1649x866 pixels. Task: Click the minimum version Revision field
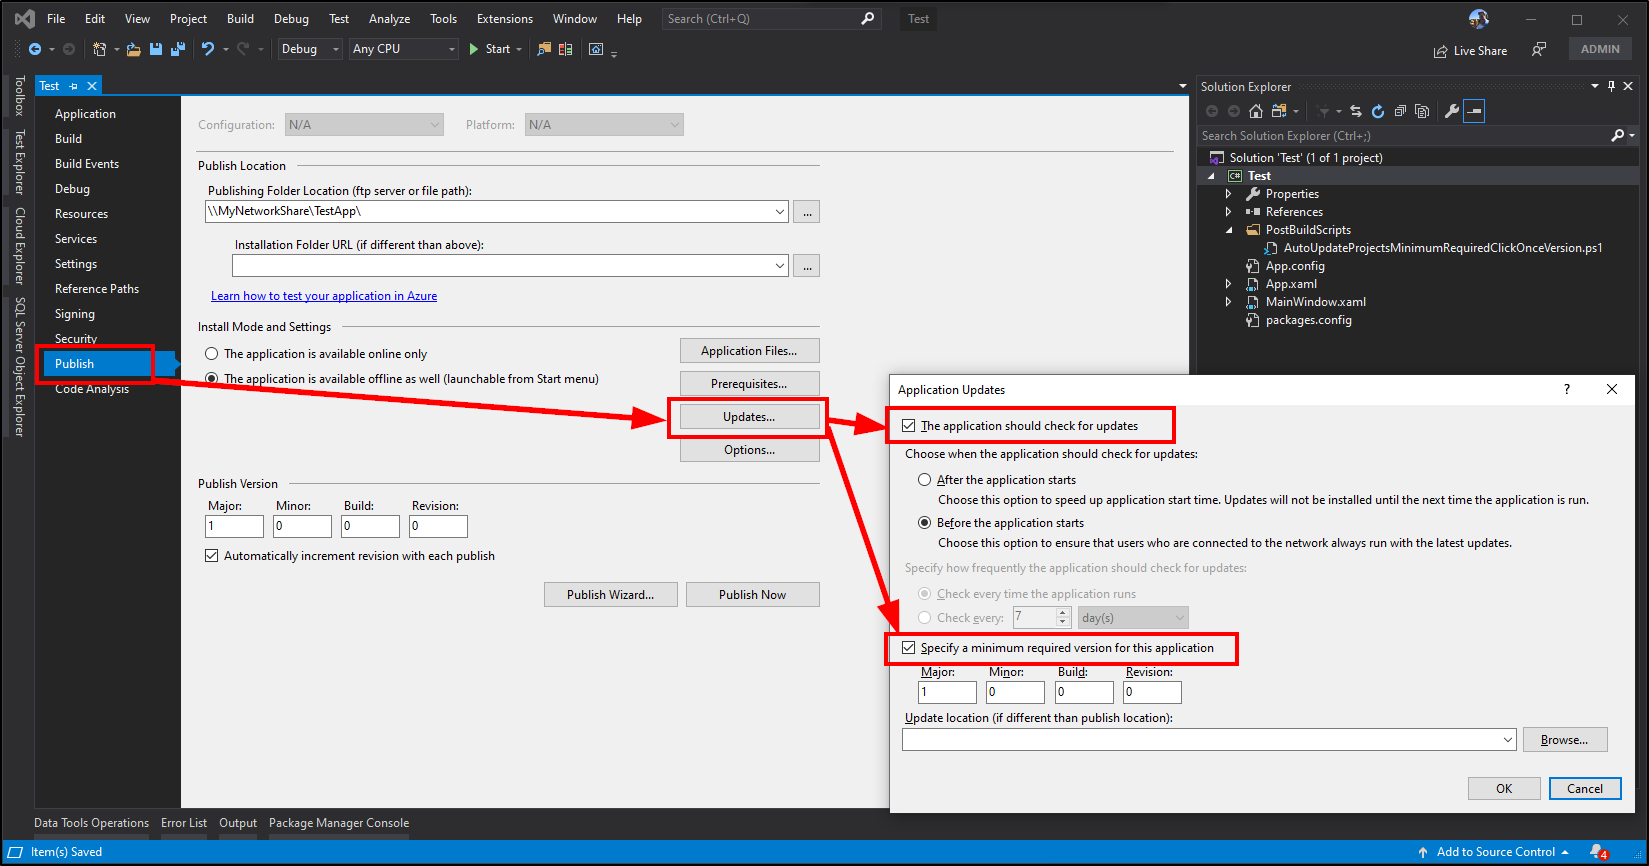tap(1152, 692)
